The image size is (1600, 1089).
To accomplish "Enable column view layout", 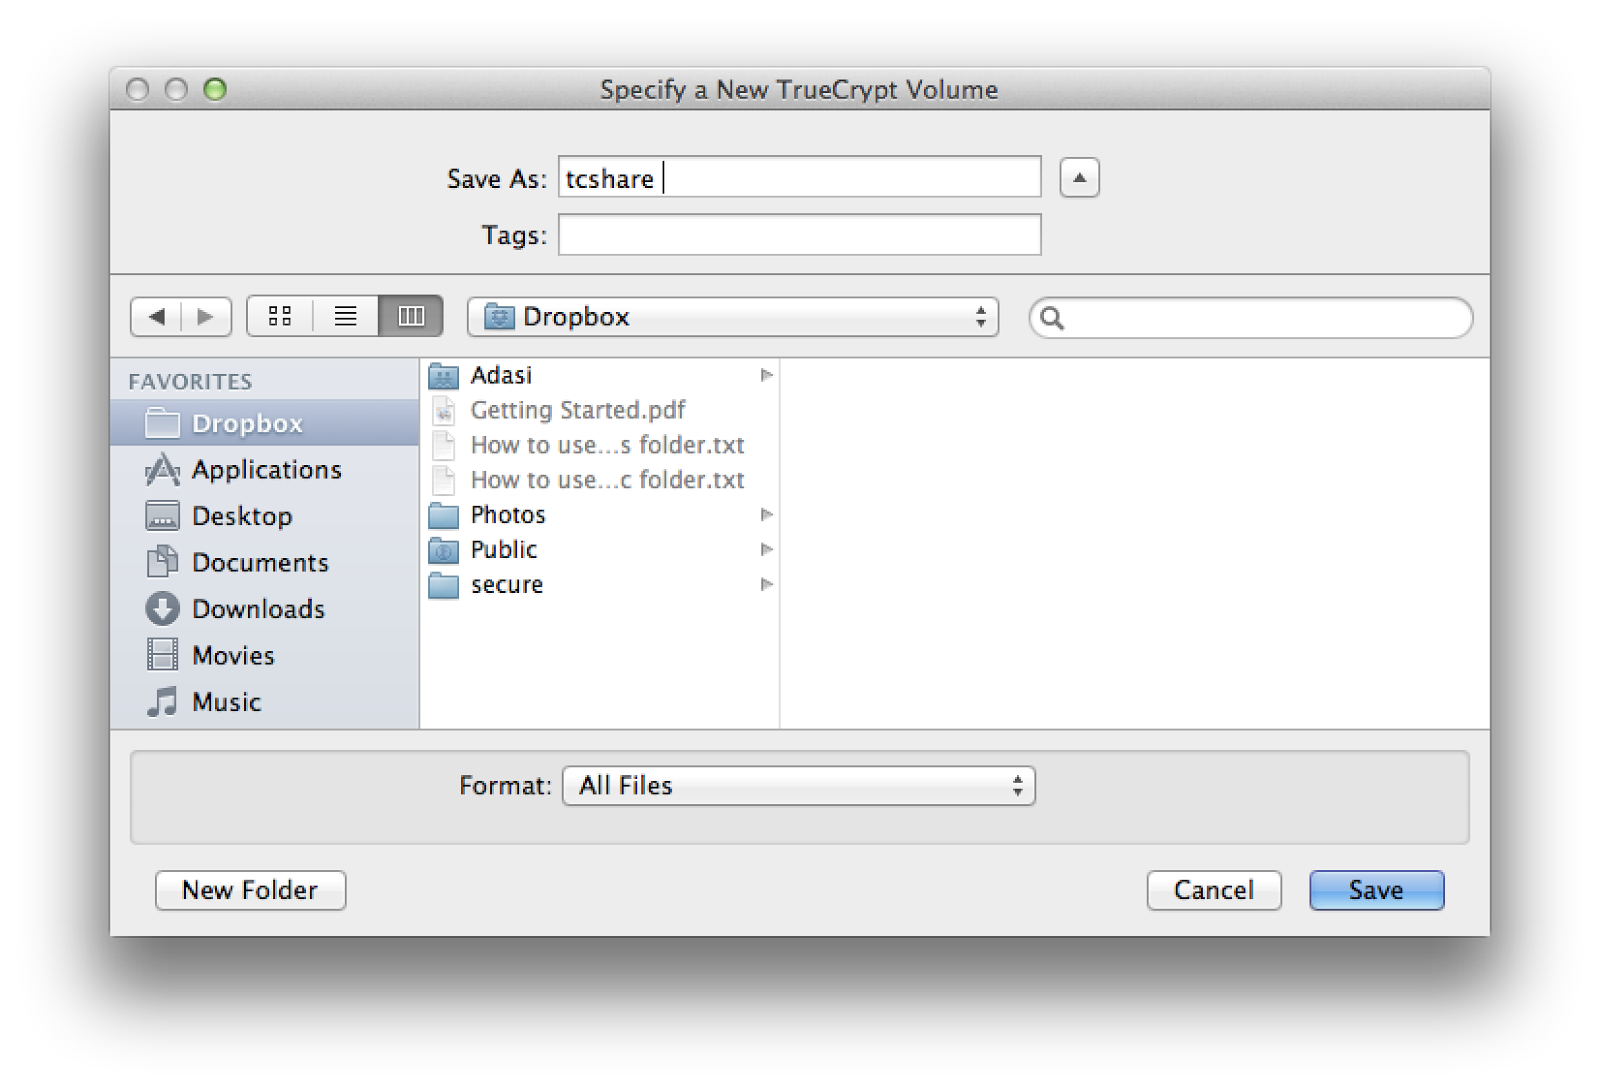I will coord(410,315).
